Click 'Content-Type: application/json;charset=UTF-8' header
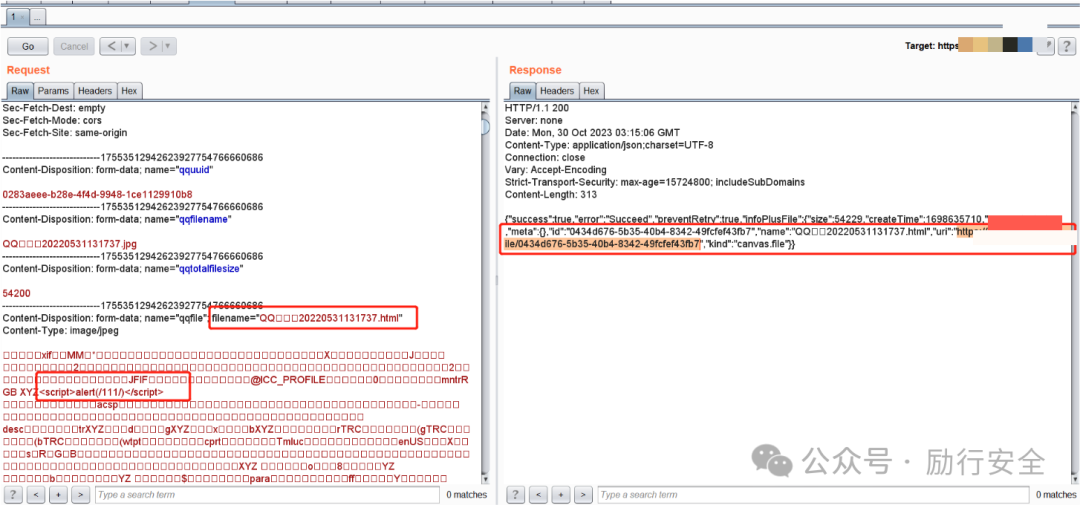The height and width of the screenshot is (505, 1080). click(x=610, y=145)
